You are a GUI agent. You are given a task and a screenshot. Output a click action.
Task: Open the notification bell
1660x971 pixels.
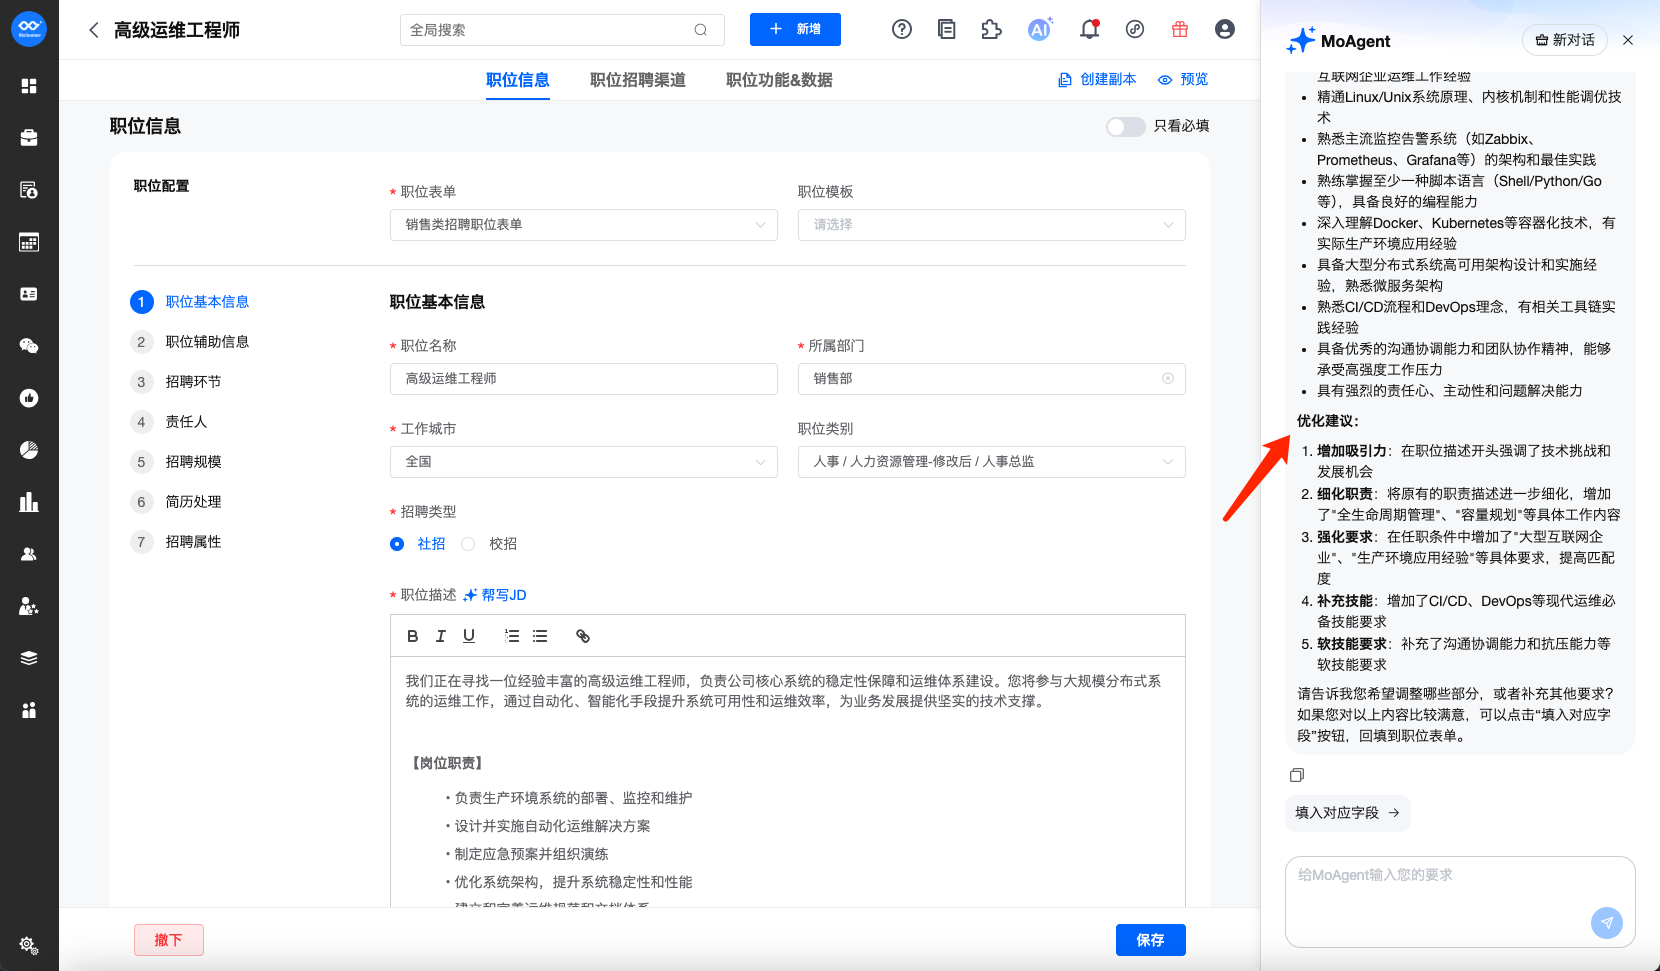pyautogui.click(x=1090, y=29)
